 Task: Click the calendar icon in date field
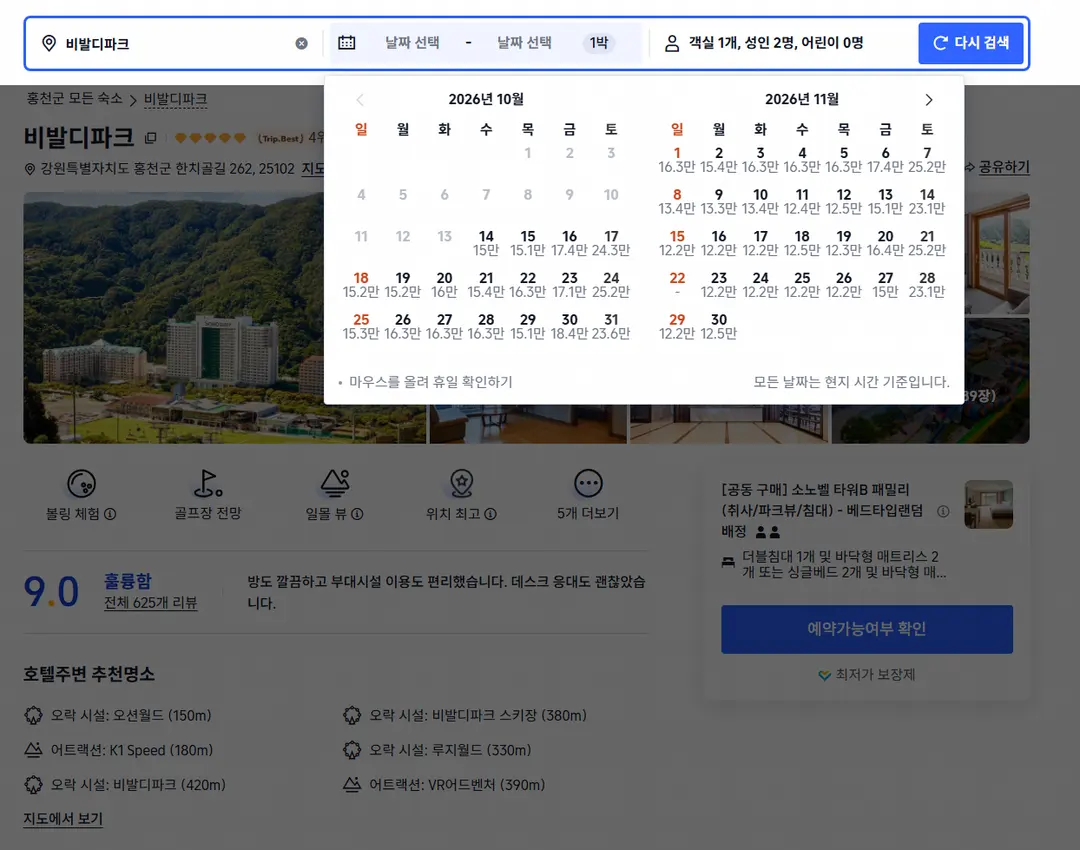click(346, 43)
